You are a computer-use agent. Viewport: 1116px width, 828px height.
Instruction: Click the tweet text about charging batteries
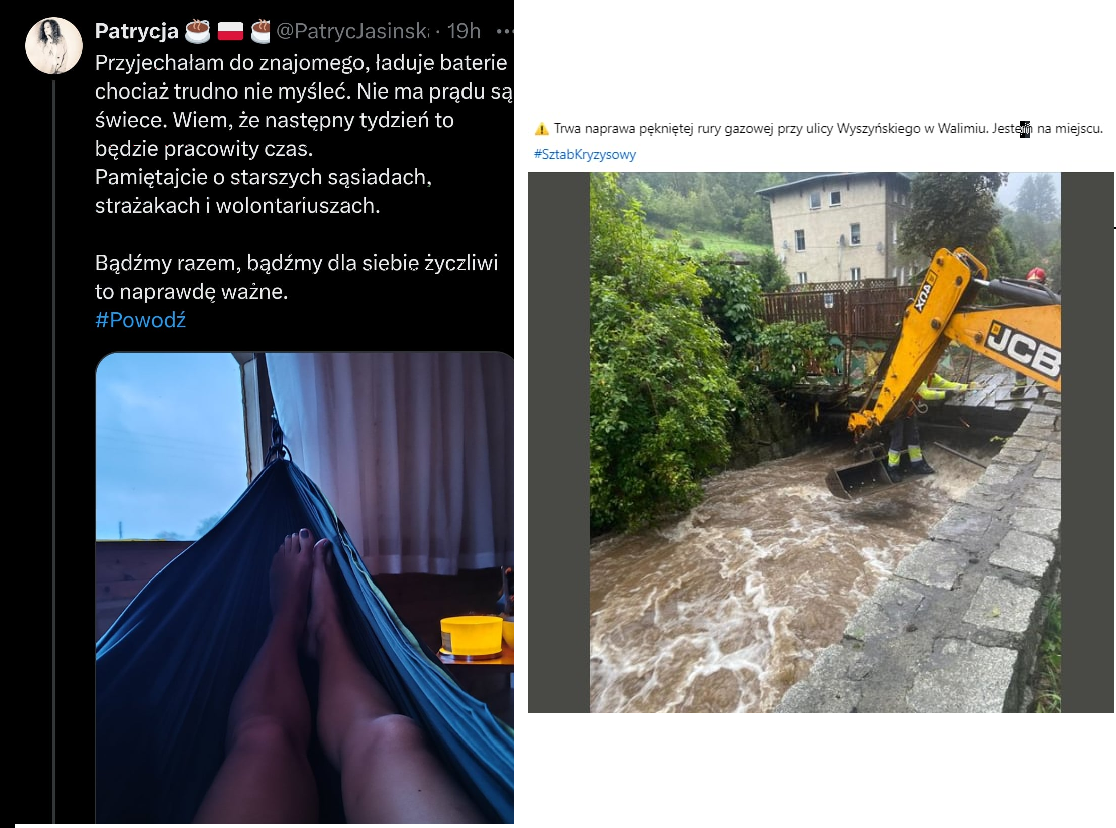(304, 134)
